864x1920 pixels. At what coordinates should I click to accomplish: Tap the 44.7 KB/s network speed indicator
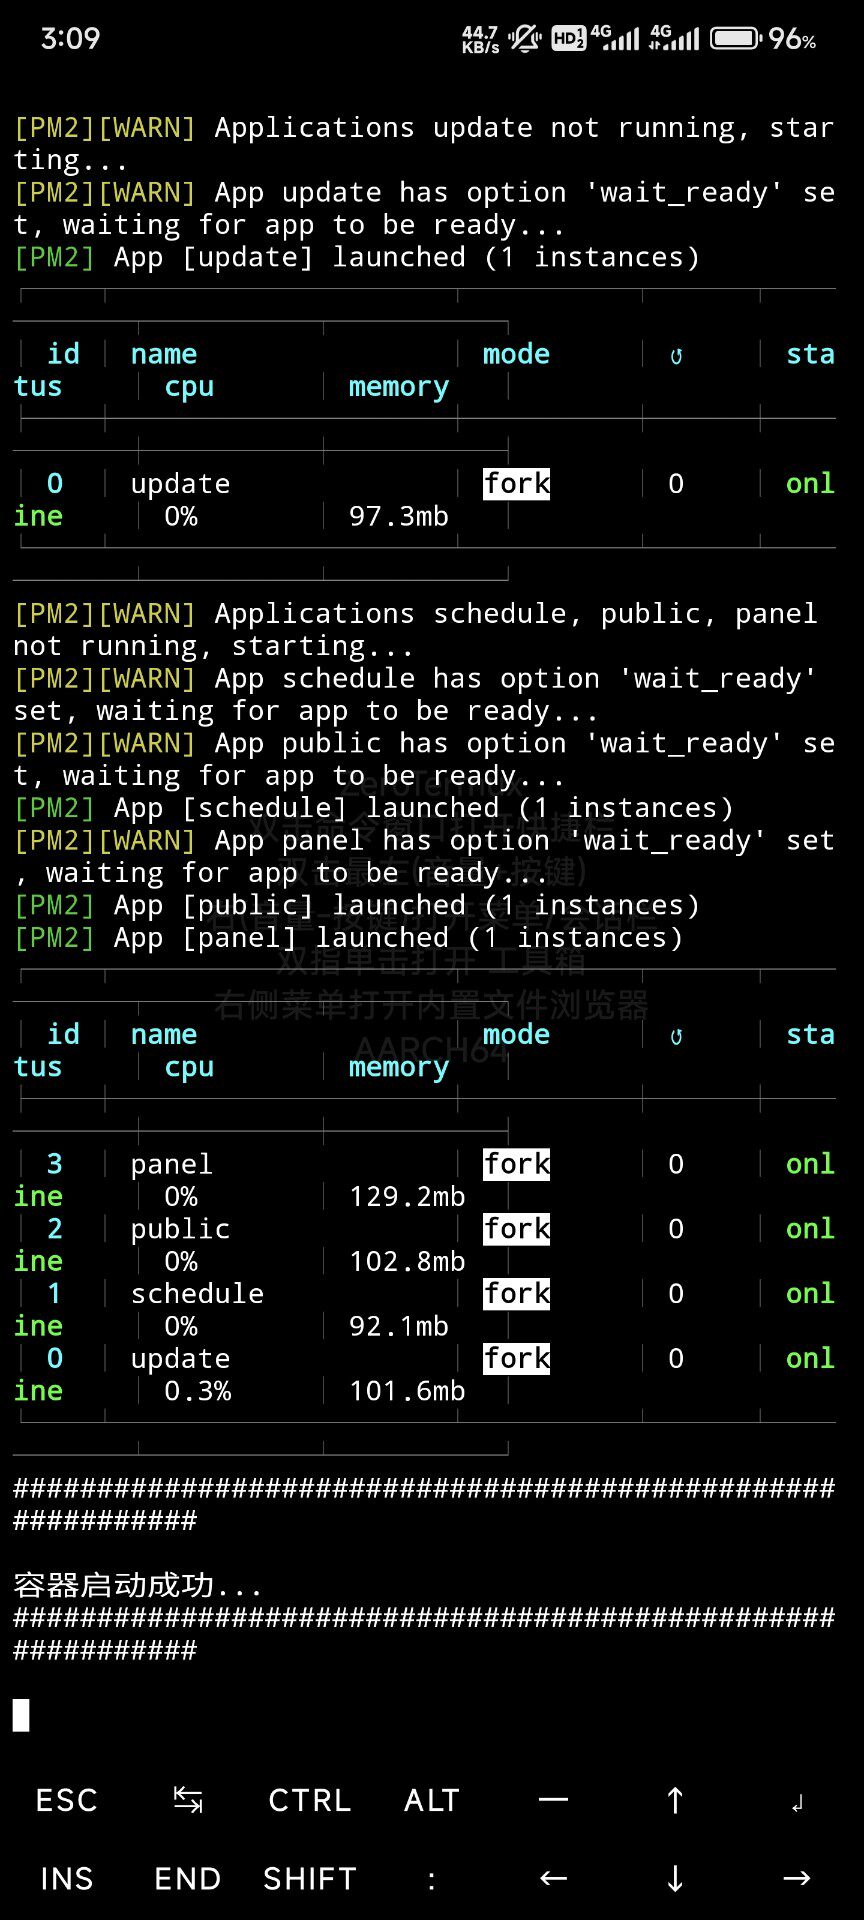pyautogui.click(x=480, y=39)
